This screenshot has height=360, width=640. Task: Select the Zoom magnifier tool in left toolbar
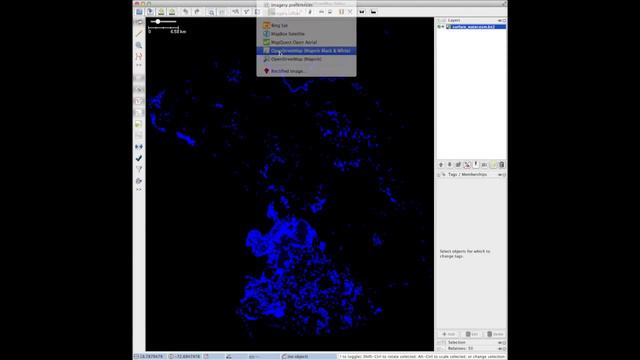[x=139, y=45]
